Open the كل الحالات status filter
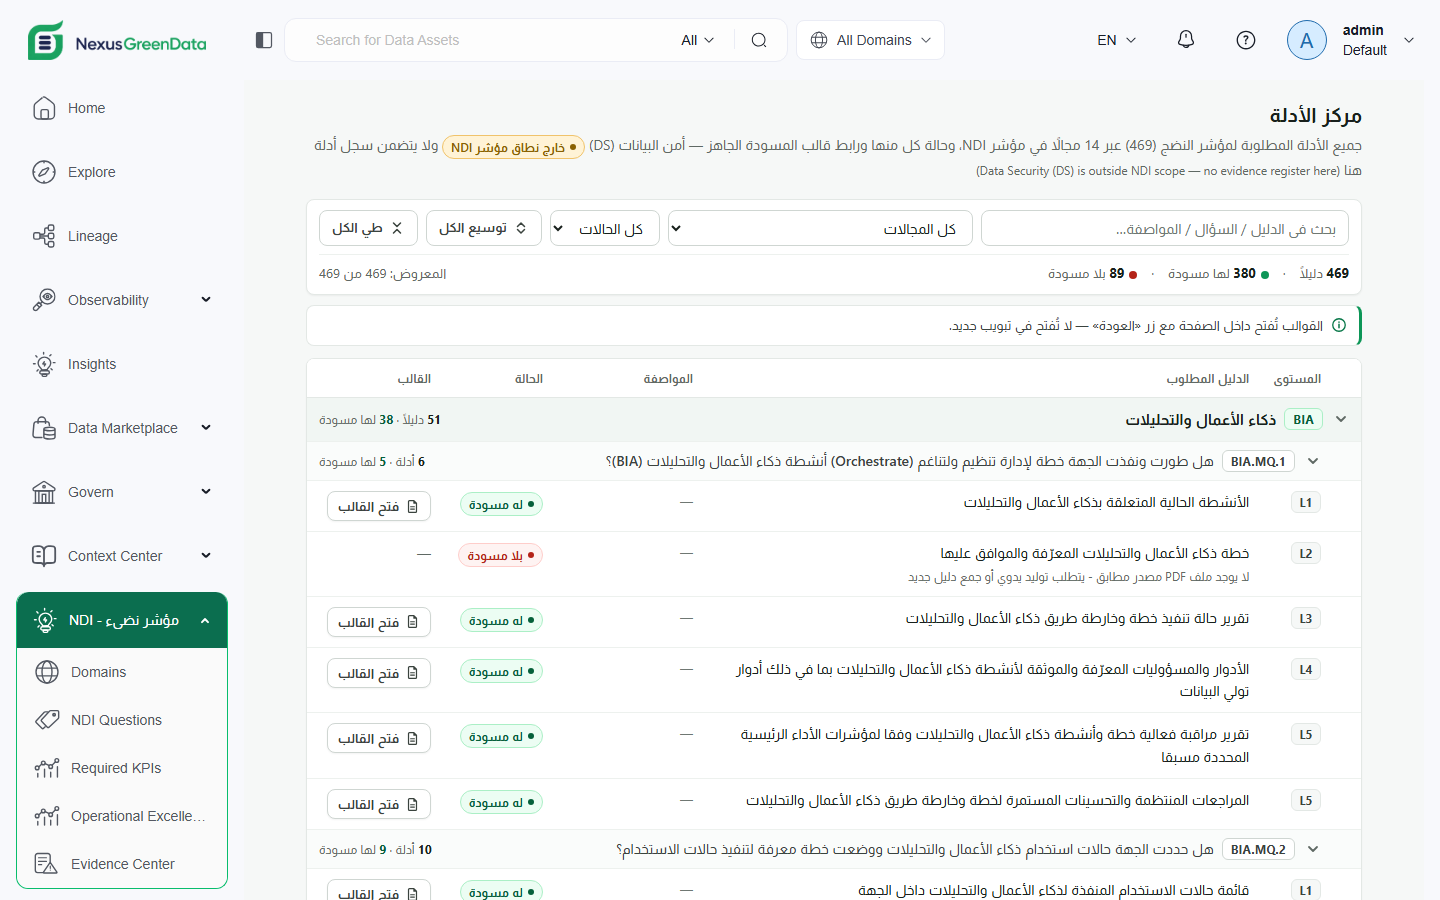1440x900 pixels. (x=604, y=228)
